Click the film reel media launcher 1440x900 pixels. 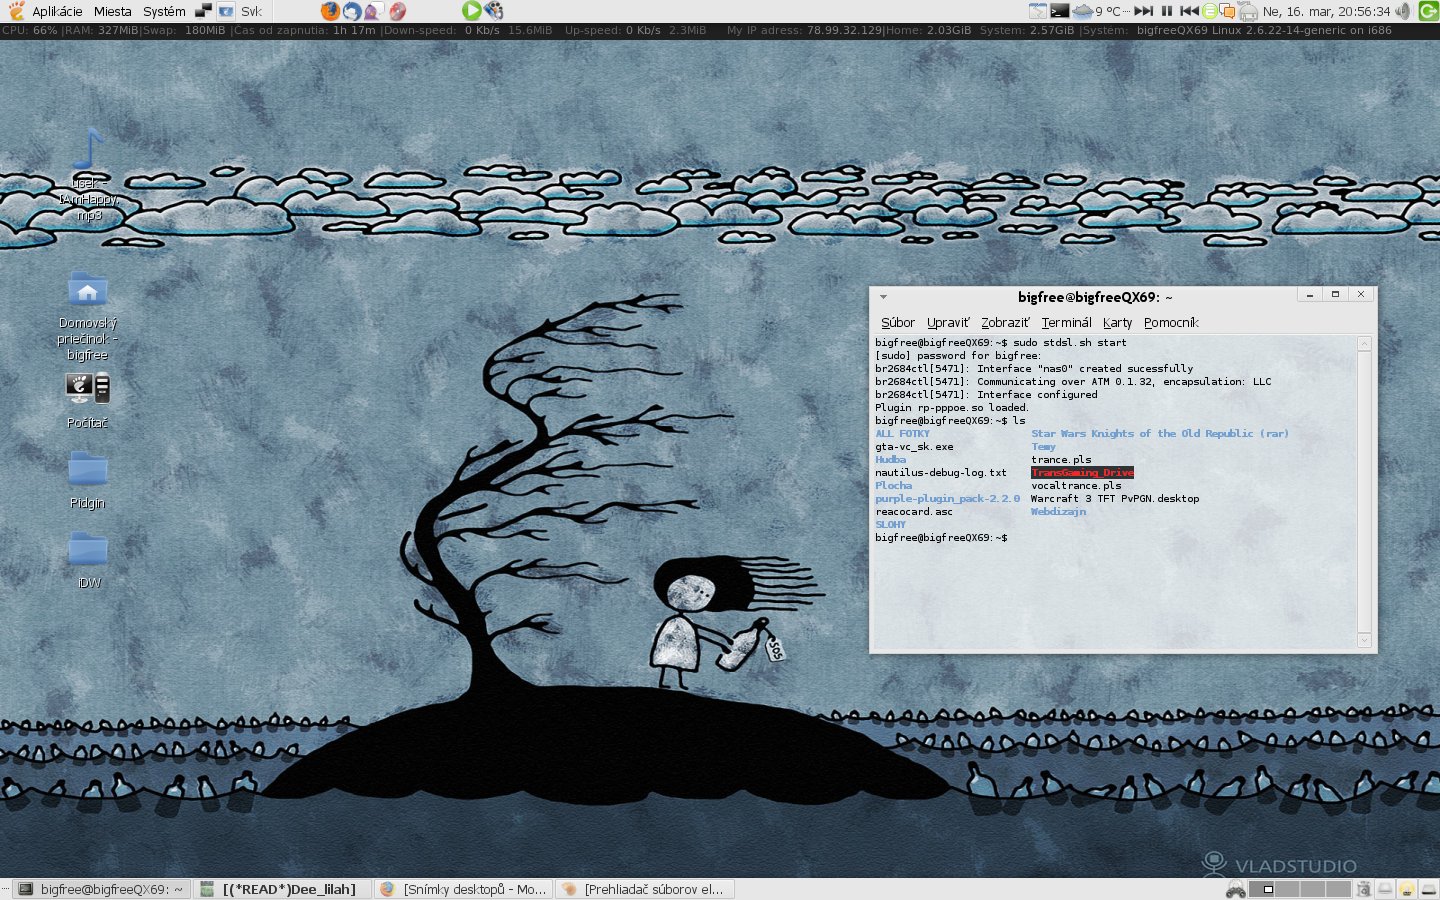[x=494, y=11]
